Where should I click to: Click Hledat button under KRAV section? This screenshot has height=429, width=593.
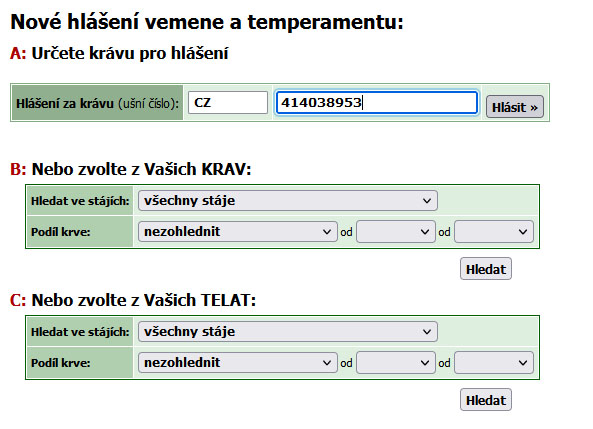coord(486,269)
